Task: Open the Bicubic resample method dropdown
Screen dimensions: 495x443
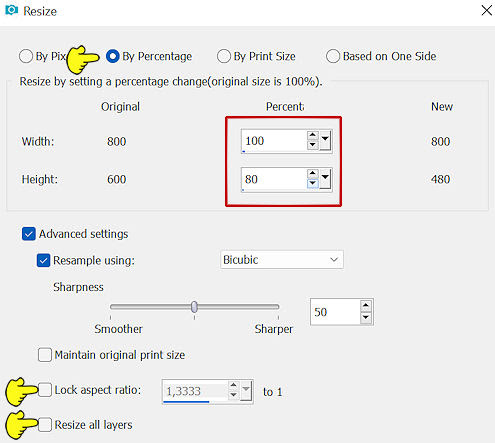Action: (282, 260)
